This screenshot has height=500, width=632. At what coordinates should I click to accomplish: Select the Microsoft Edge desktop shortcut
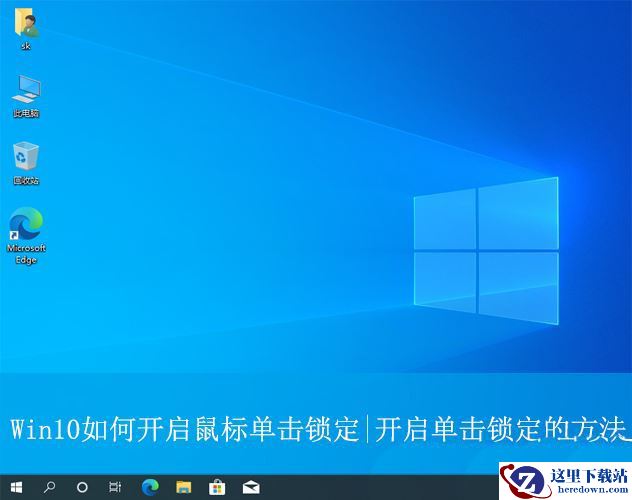[x=26, y=236]
